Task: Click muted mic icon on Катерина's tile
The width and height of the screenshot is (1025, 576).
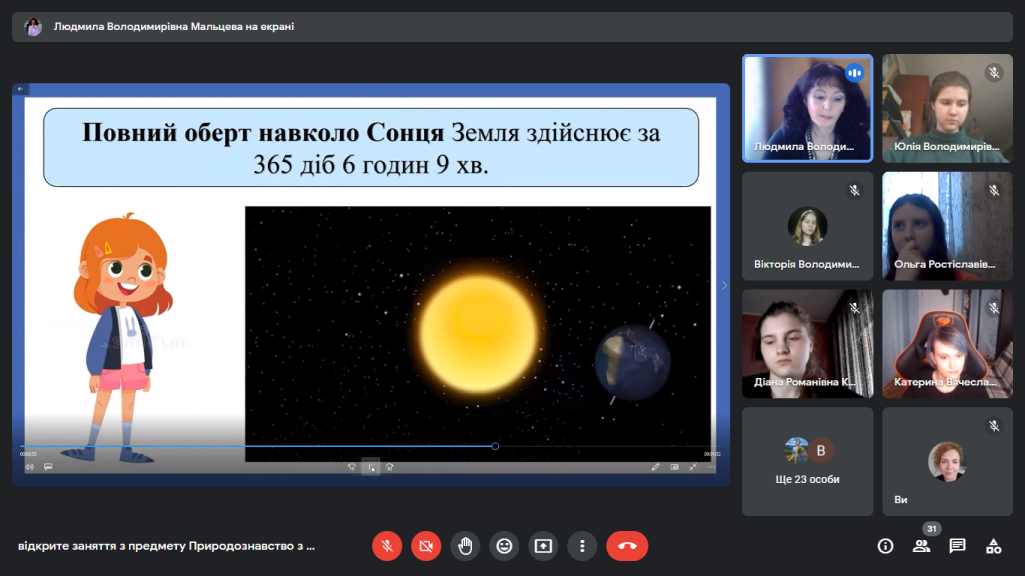Action: pos(994,308)
